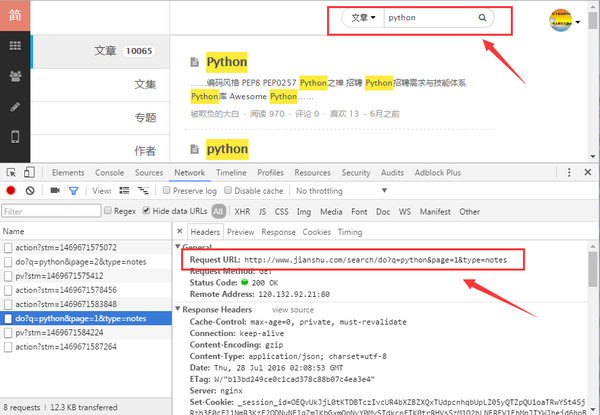Click the video camera capture screenshots icon
This screenshot has height=415, width=600.
[x=55, y=190]
